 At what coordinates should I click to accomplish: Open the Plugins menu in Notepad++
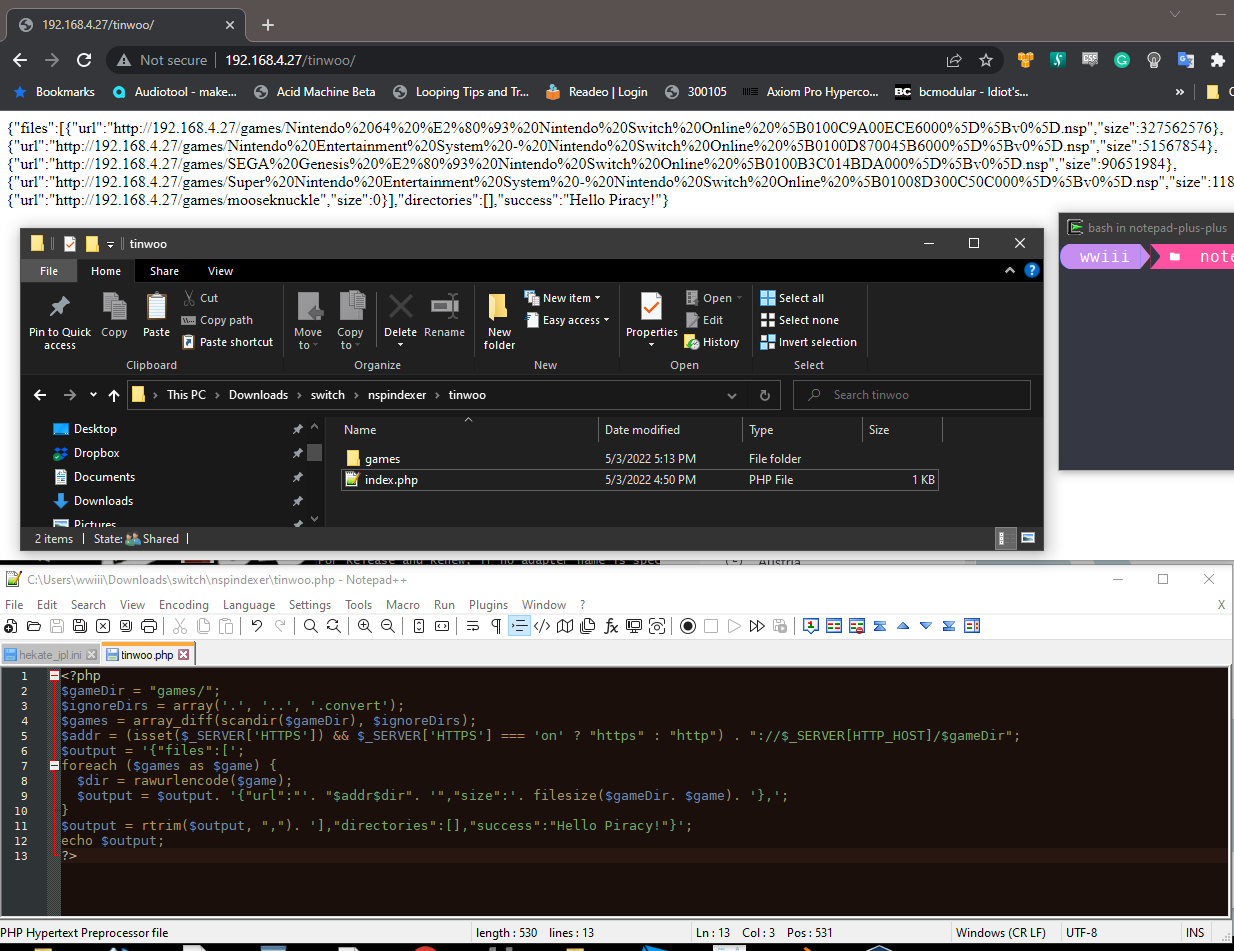(x=488, y=605)
